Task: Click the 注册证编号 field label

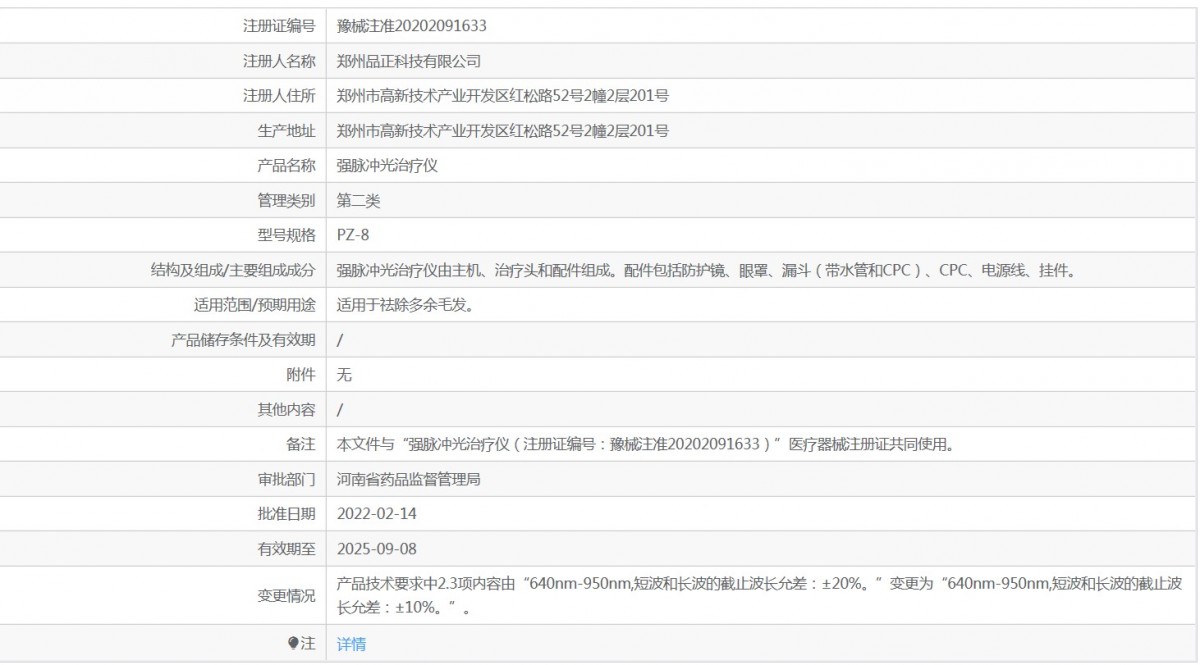Action: point(279,26)
